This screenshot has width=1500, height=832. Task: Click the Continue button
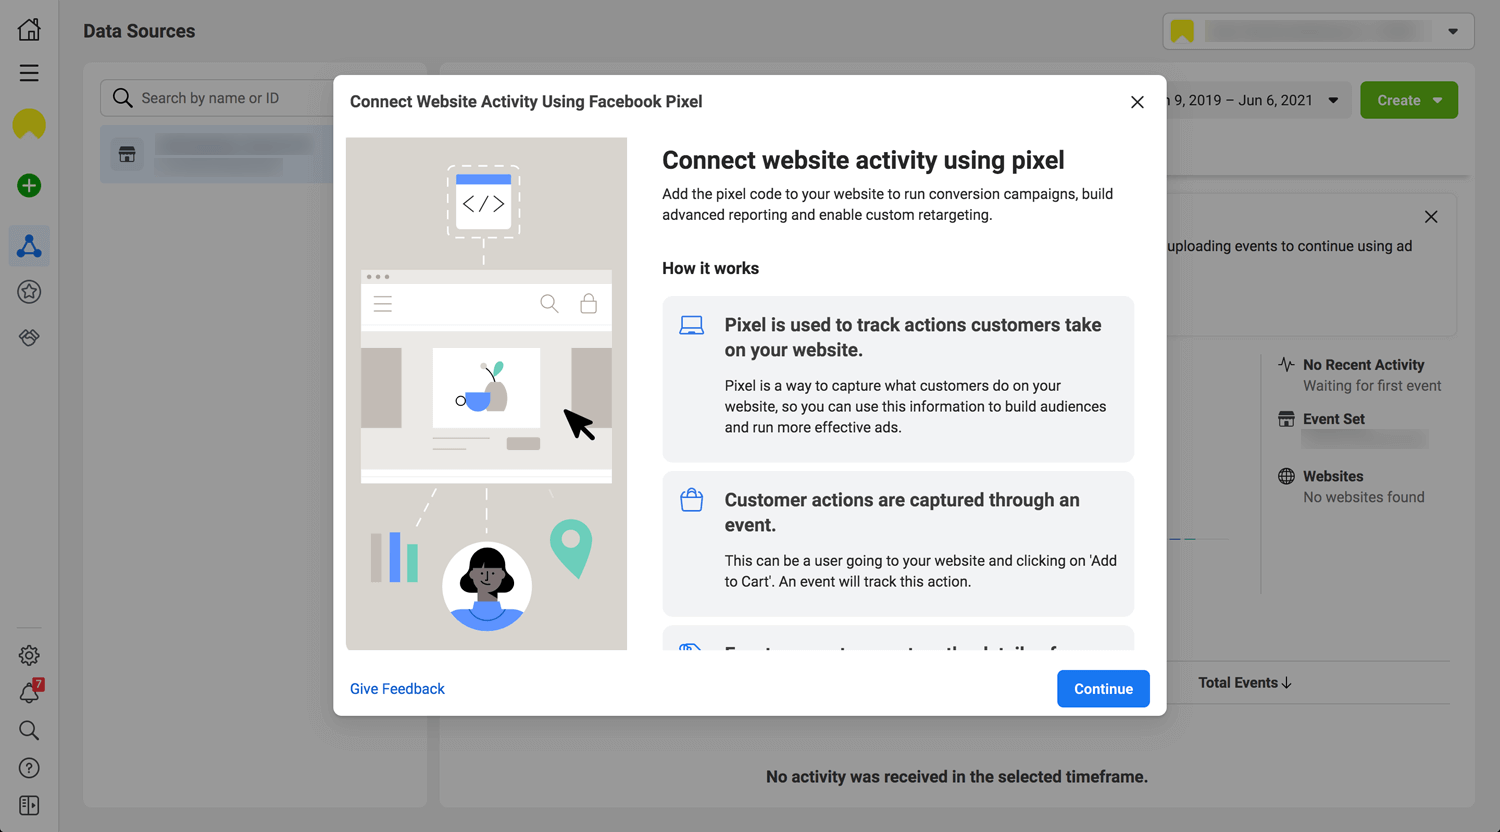[x=1103, y=689]
